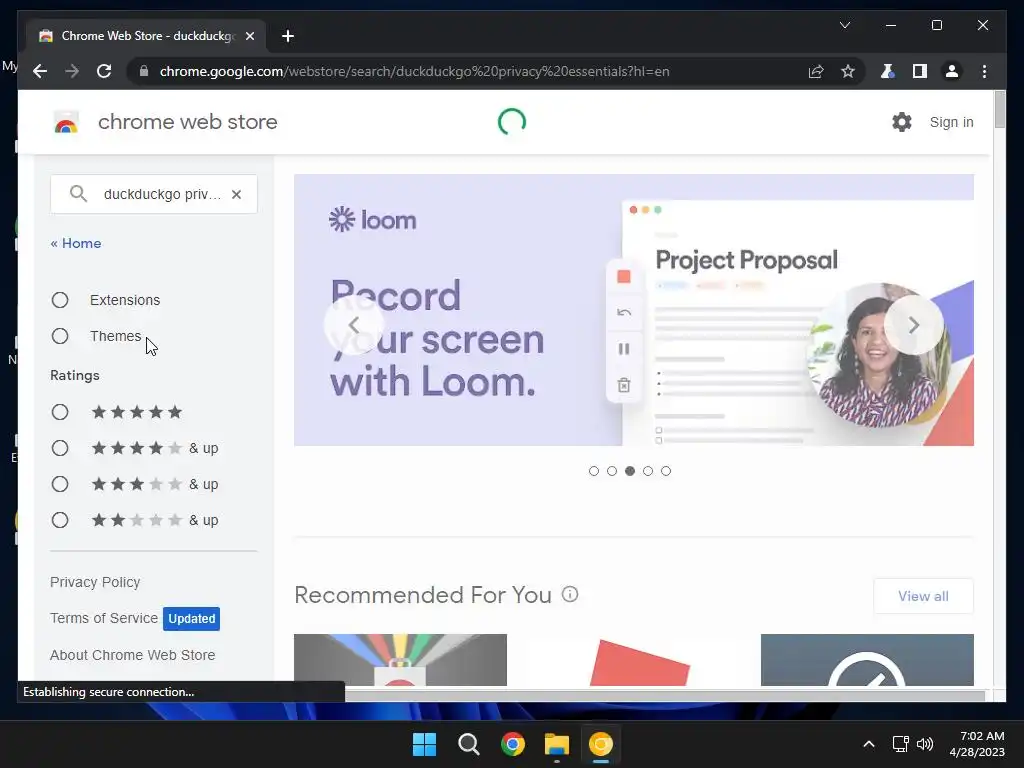Click the forward navigation arrow
1024x768 pixels.
(x=72, y=71)
